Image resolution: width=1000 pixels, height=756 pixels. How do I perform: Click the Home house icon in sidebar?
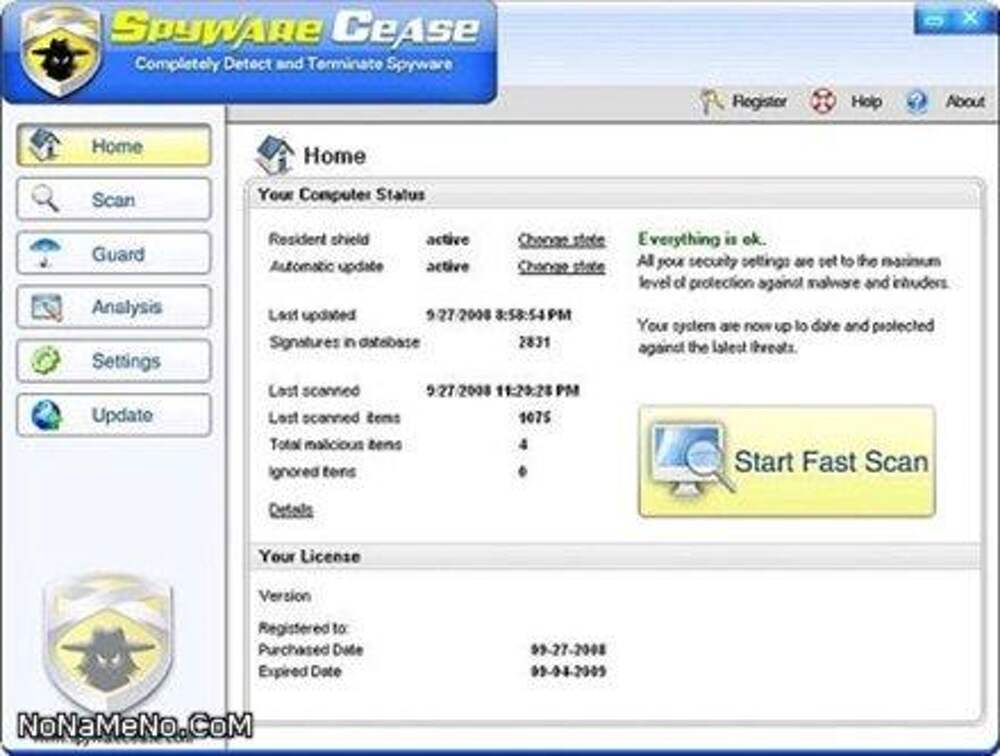pyautogui.click(x=47, y=145)
